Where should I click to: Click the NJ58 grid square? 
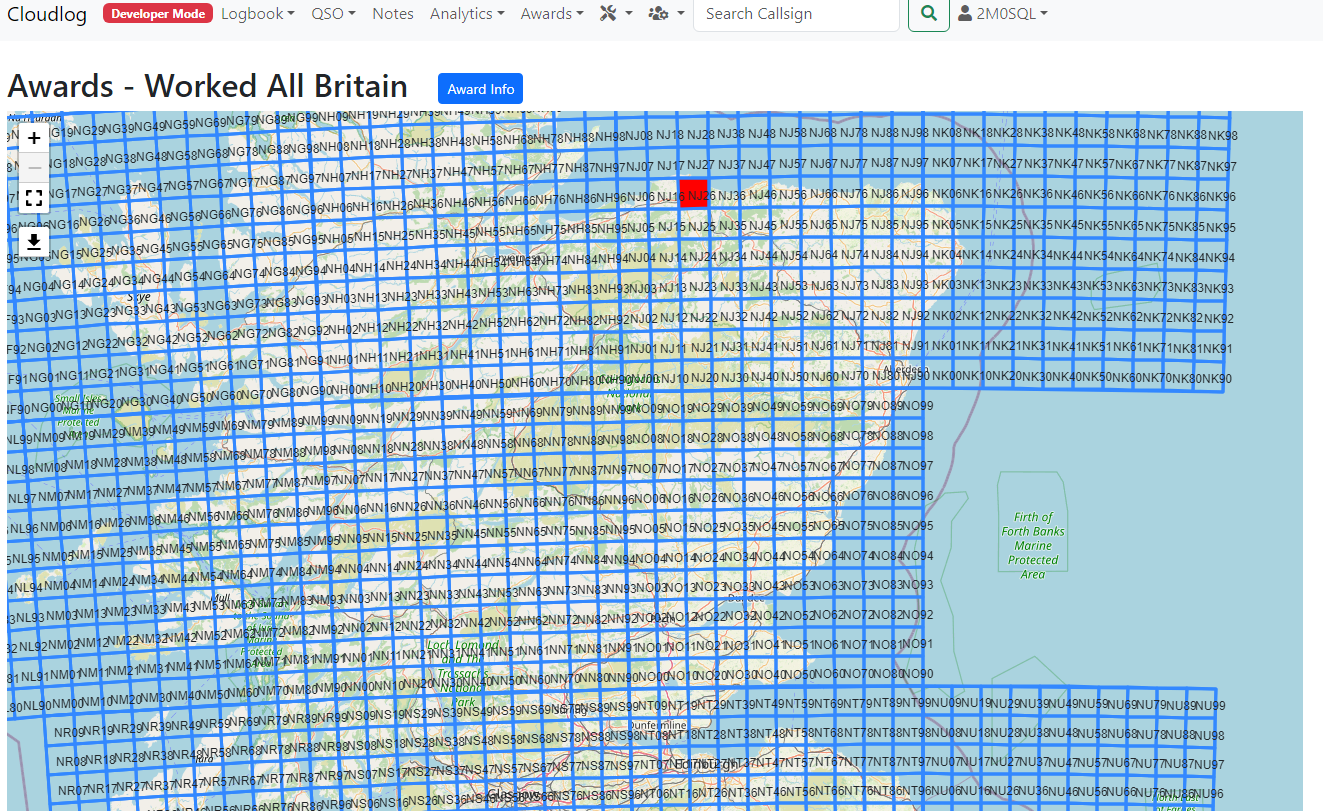tap(792, 134)
